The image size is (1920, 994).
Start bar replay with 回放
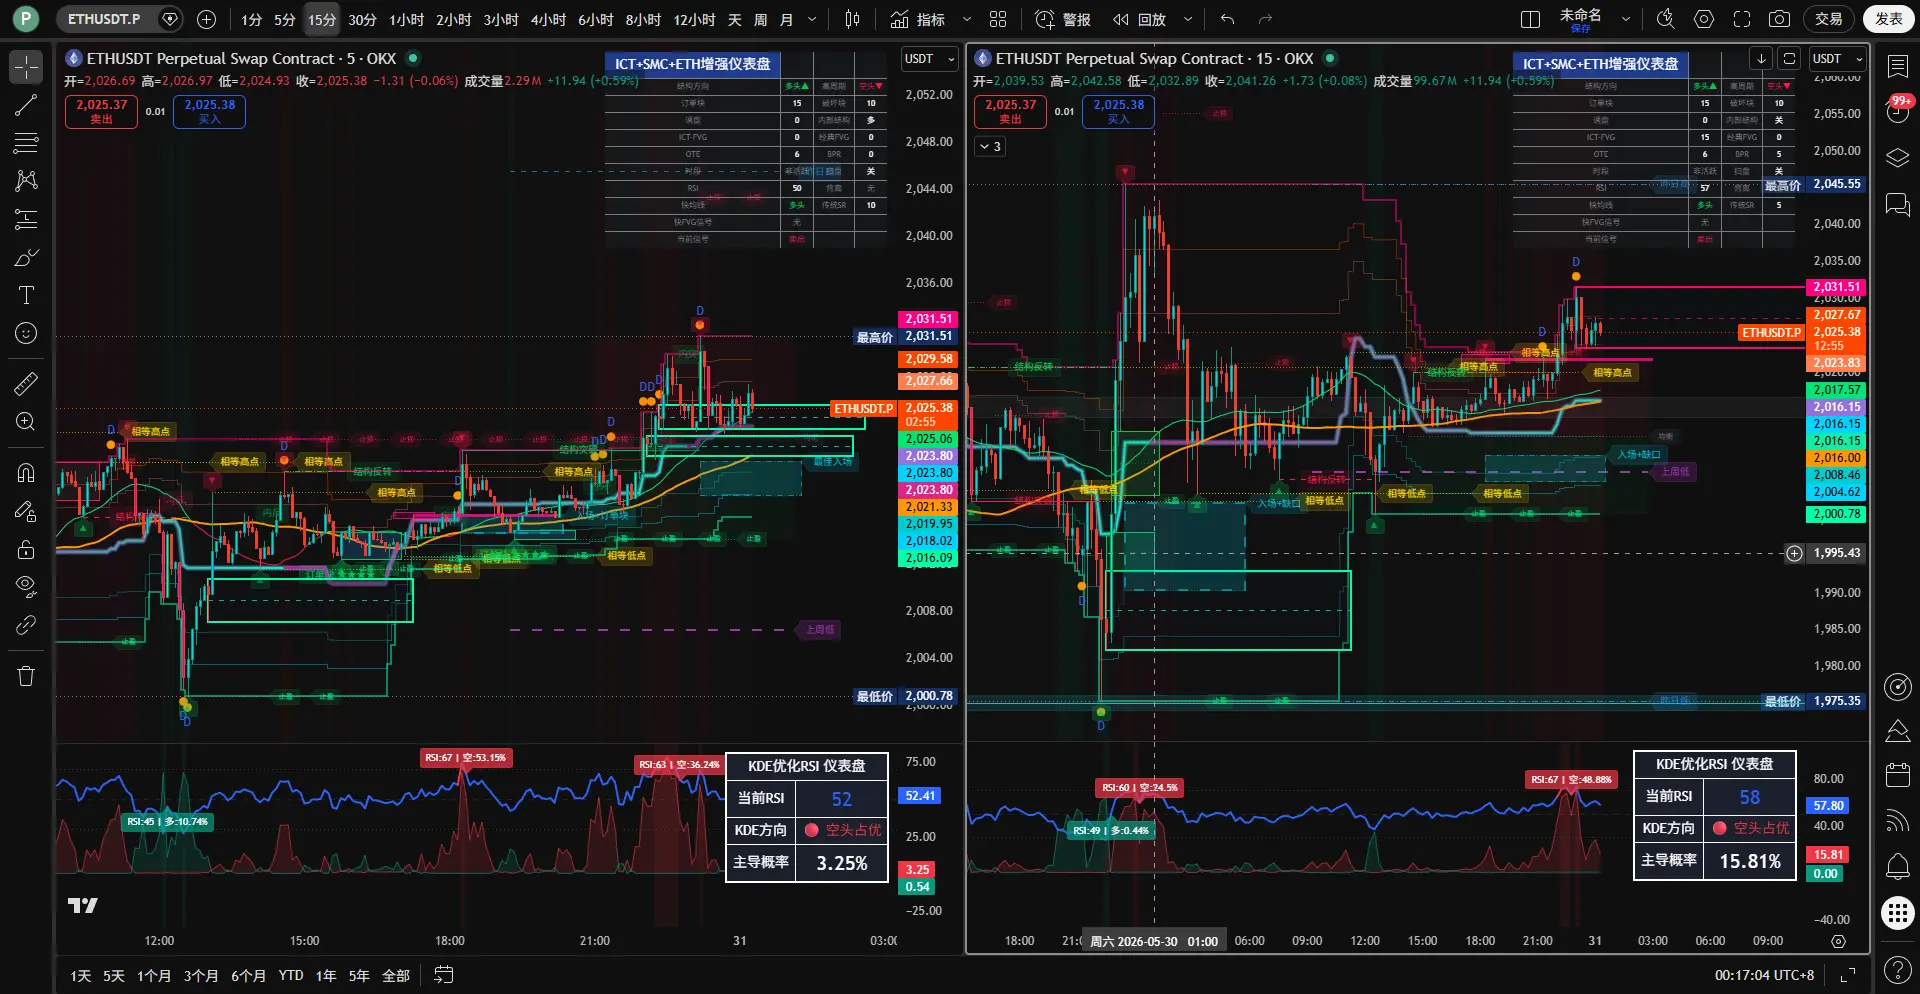tap(1141, 19)
